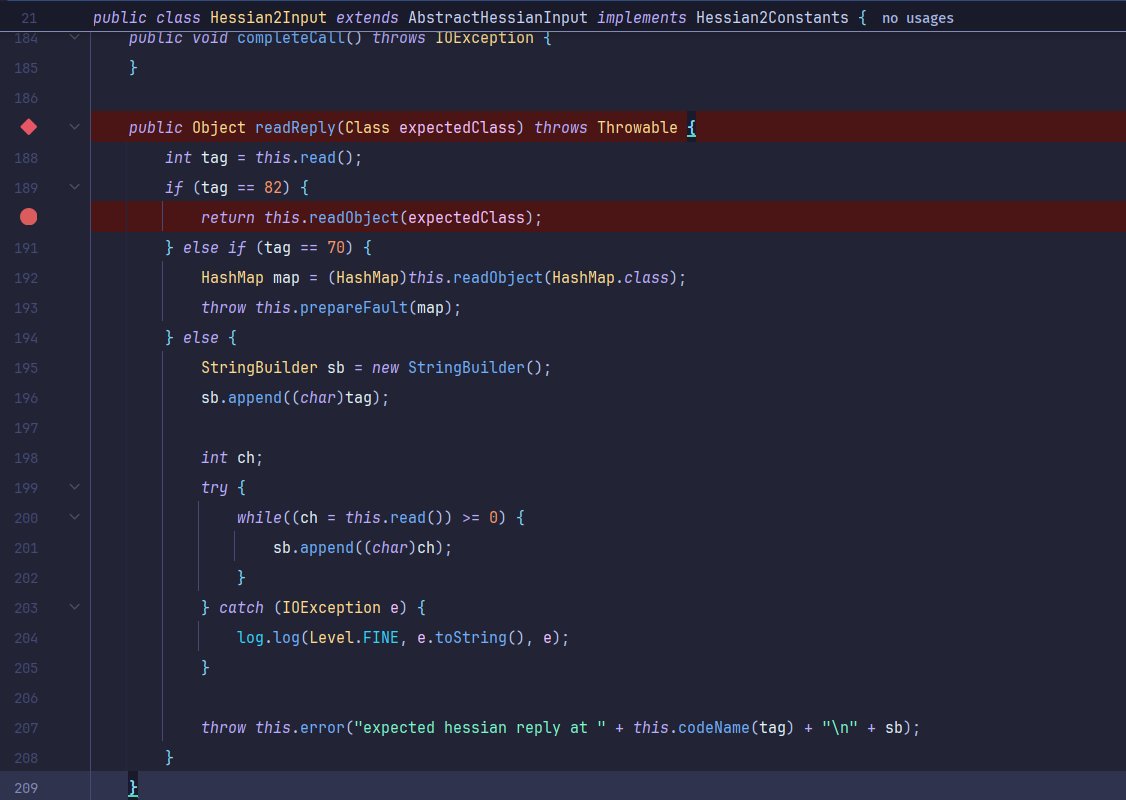
Task: Click the StringBuilder type on line 195
Action: coord(259,368)
